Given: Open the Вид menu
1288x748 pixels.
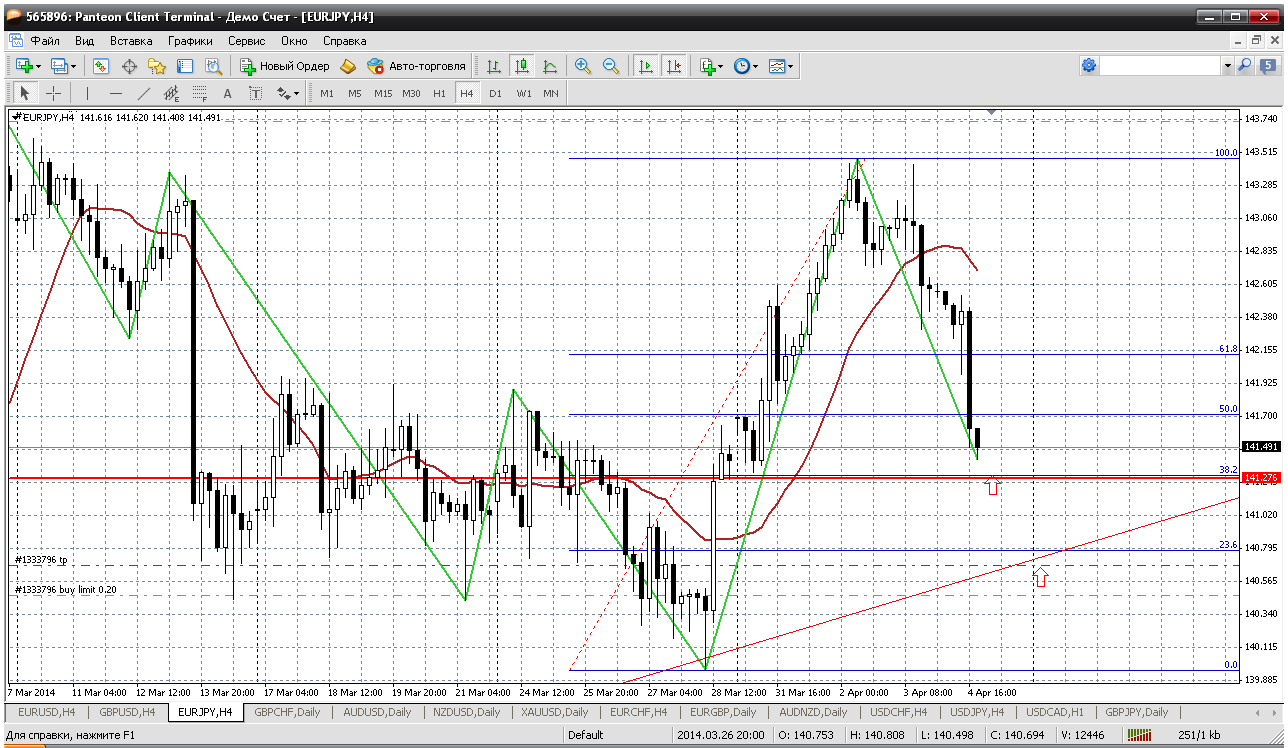Looking at the screenshot, I should click(84, 41).
